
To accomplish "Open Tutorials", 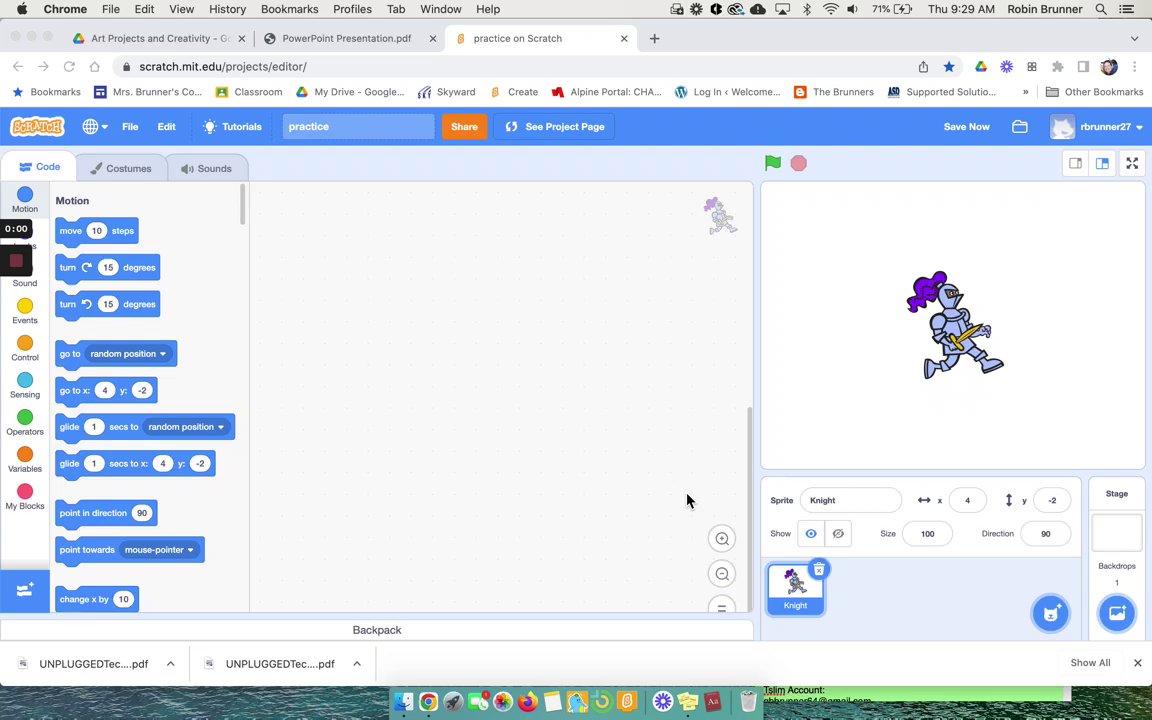I will pos(232,126).
